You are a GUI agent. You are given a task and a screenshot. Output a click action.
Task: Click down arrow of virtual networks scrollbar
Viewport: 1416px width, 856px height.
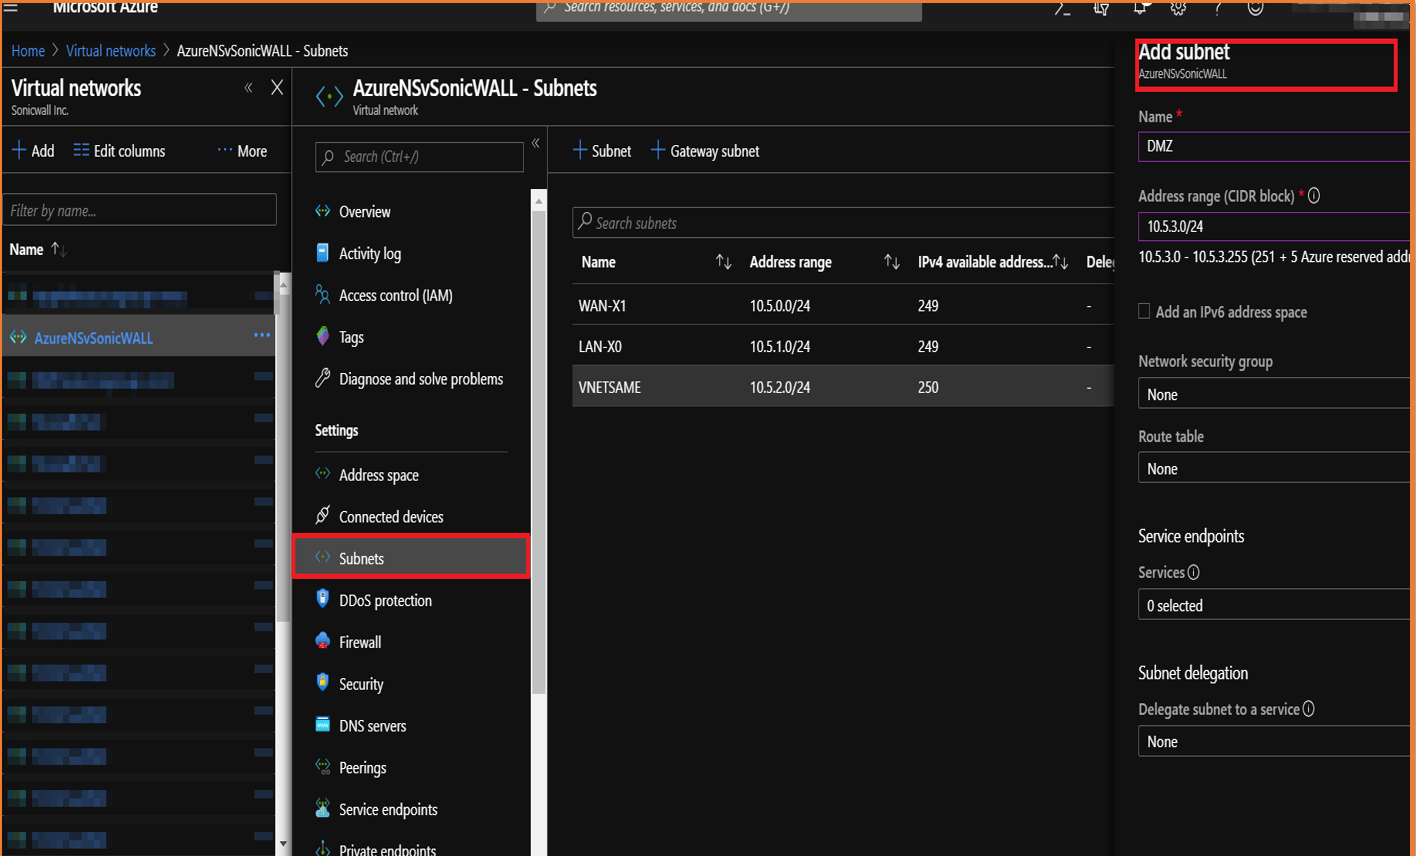coord(283,844)
